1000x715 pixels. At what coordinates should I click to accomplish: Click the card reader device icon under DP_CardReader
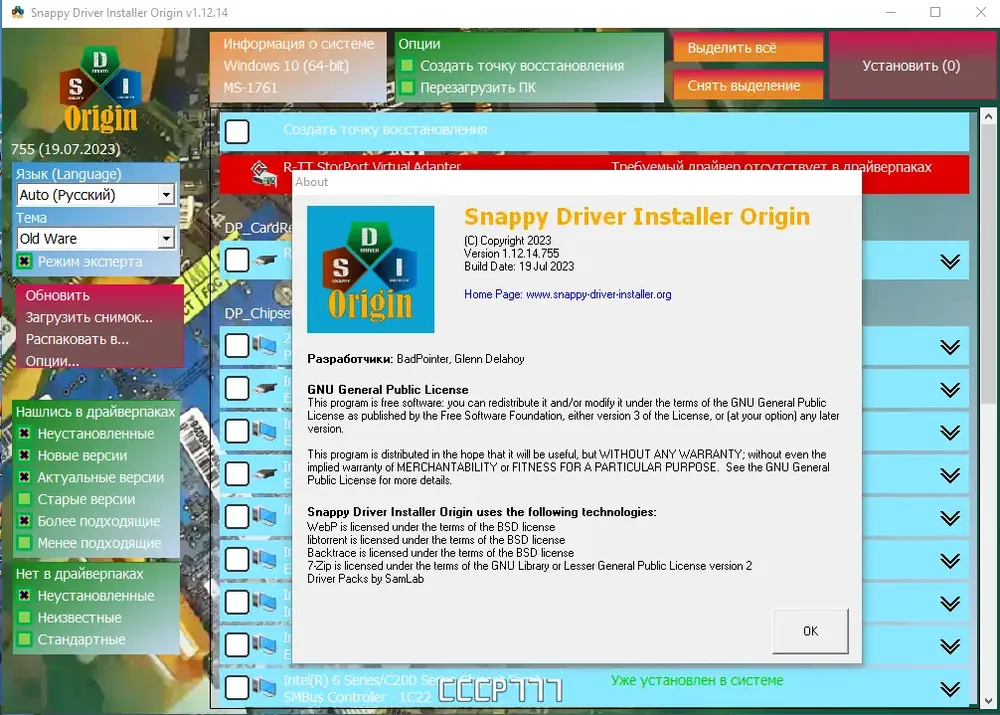click(265, 260)
